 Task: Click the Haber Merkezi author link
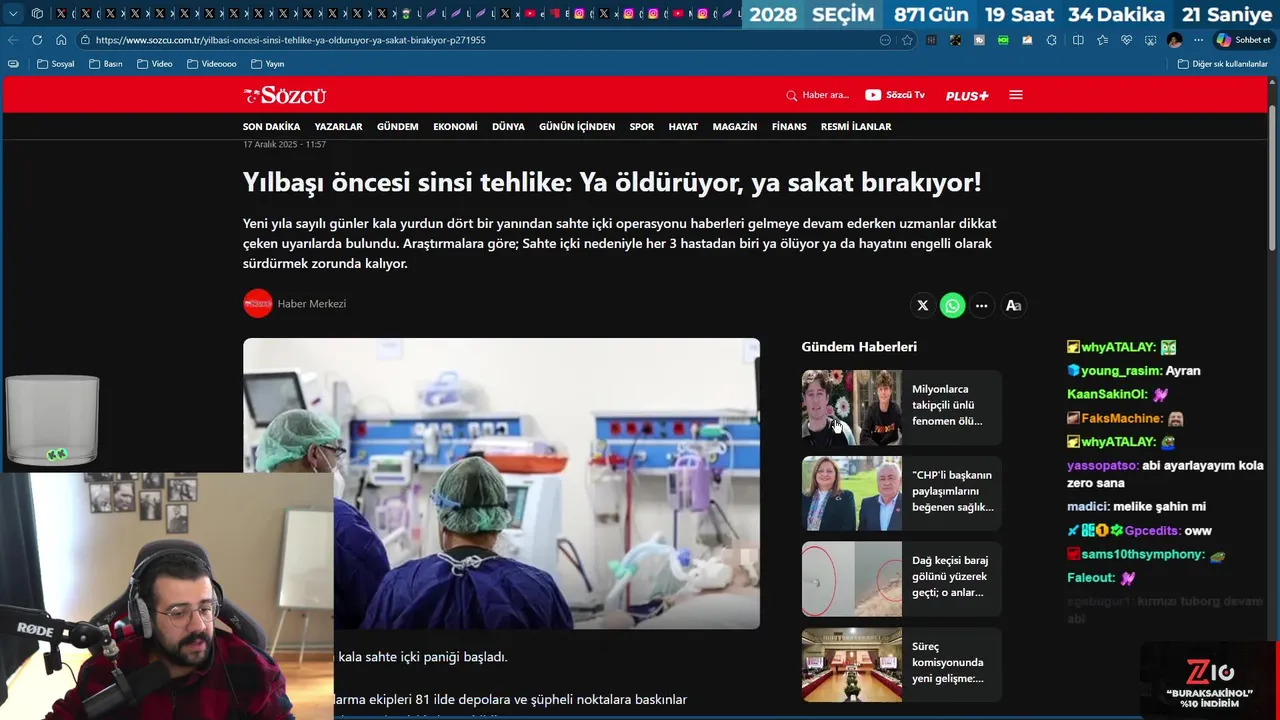click(x=312, y=304)
